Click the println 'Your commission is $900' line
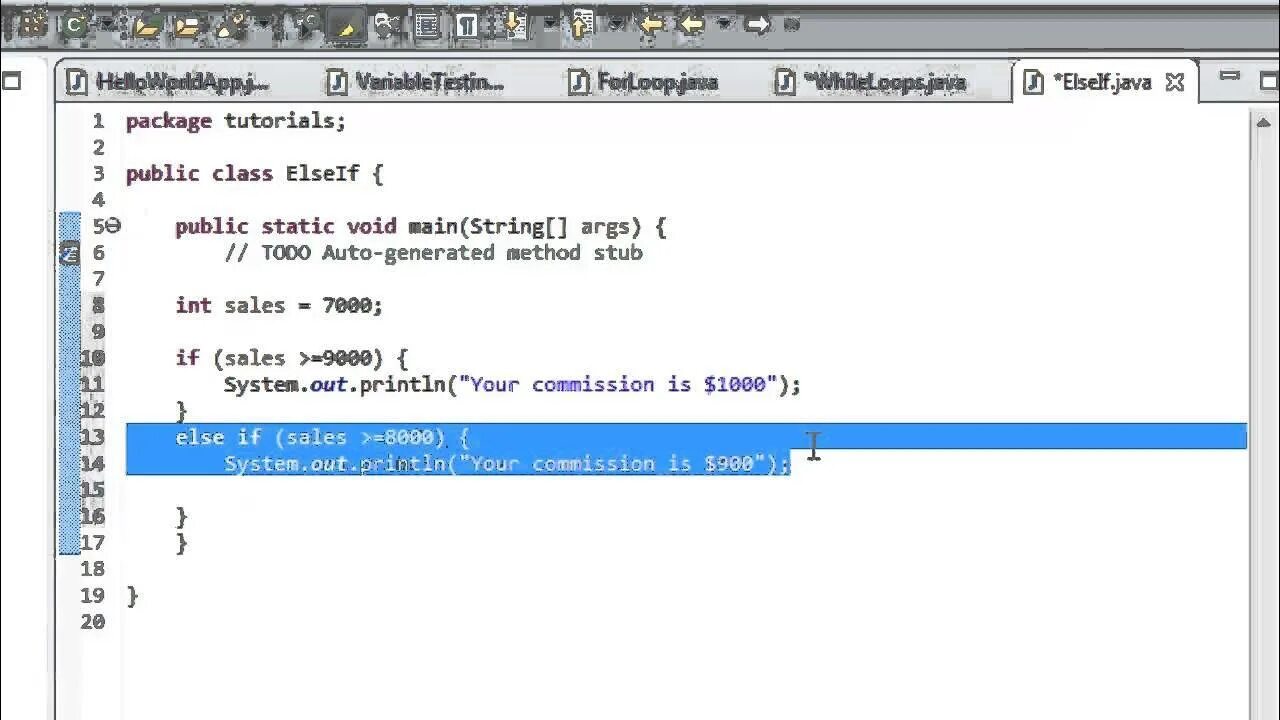The height and width of the screenshot is (720, 1280). [x=507, y=463]
